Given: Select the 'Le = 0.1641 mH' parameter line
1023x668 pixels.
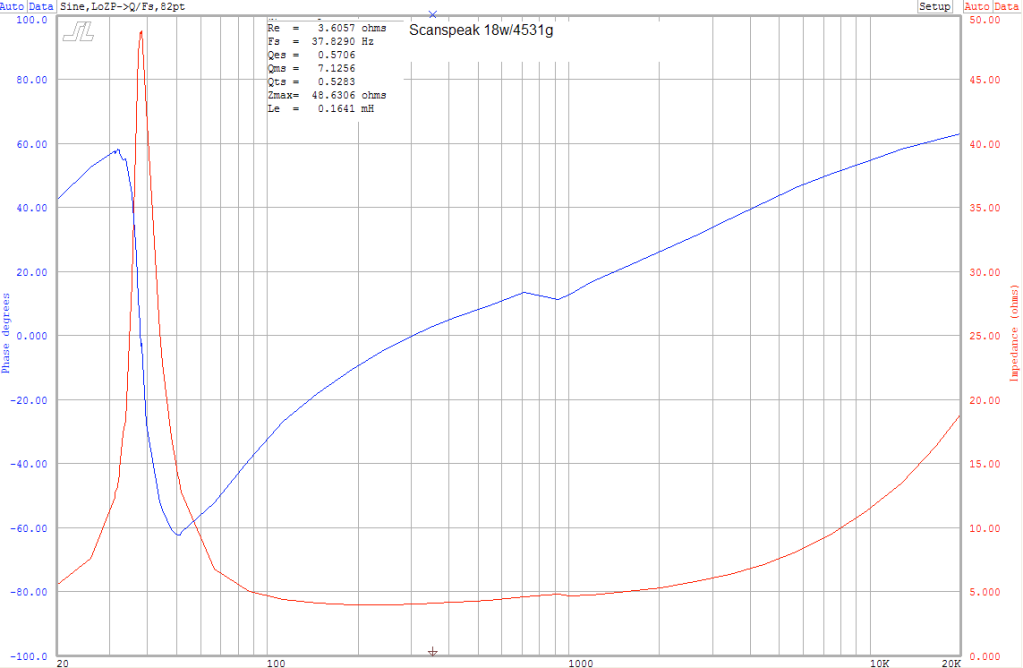Looking at the screenshot, I should point(321,108).
